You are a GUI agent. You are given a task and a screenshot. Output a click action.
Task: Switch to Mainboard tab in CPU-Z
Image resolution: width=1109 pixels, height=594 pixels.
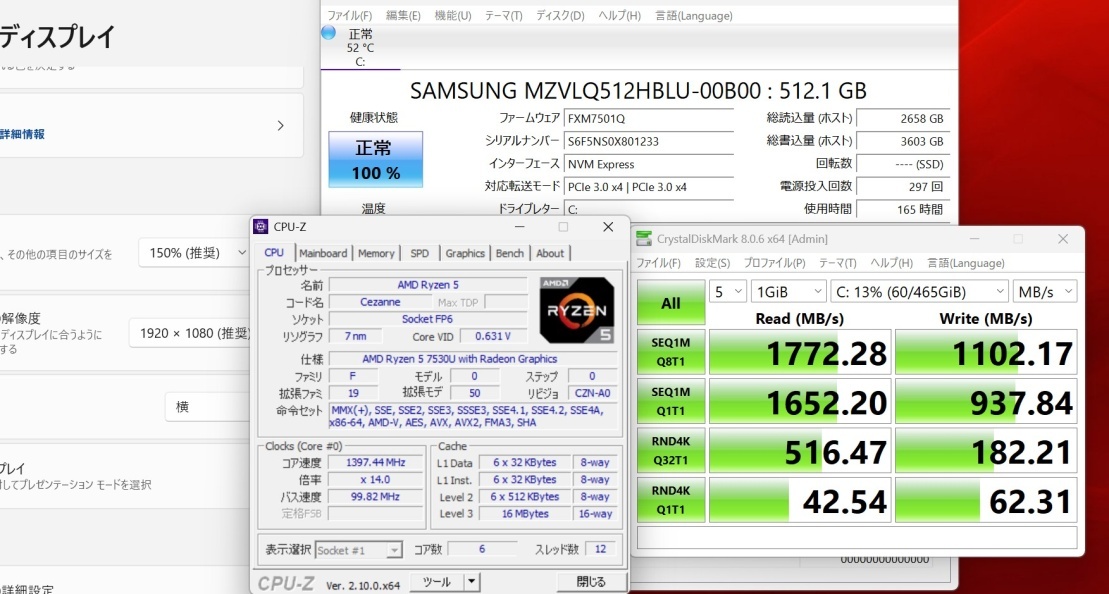[x=323, y=253]
